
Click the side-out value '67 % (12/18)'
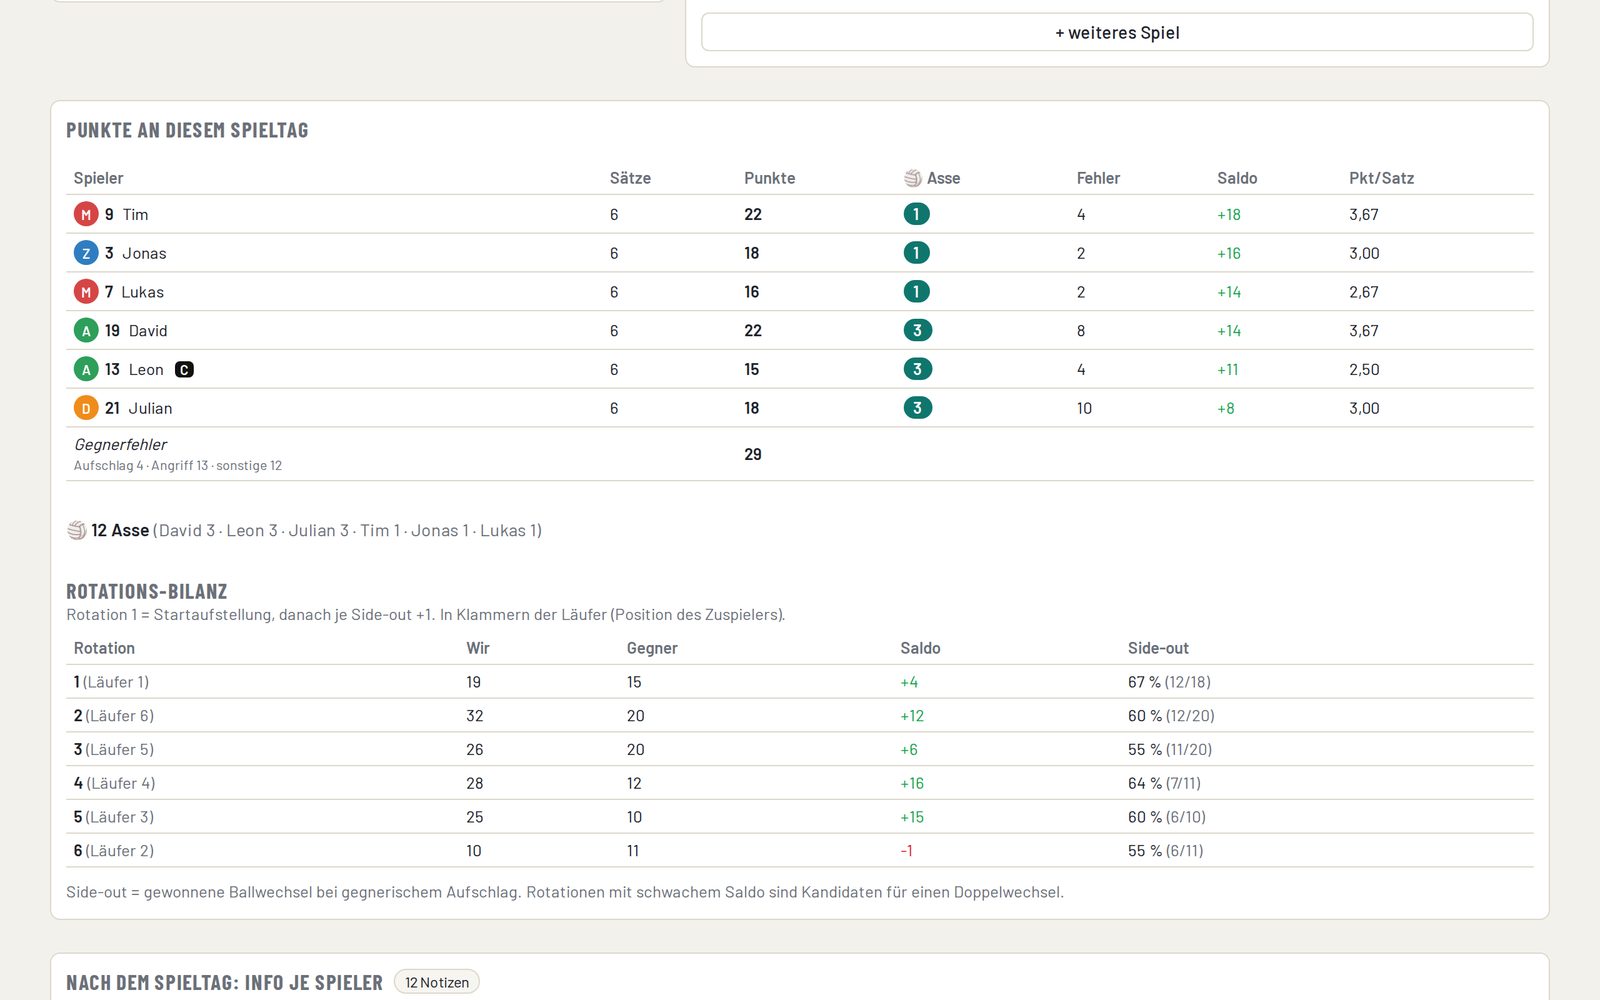(x=1169, y=682)
